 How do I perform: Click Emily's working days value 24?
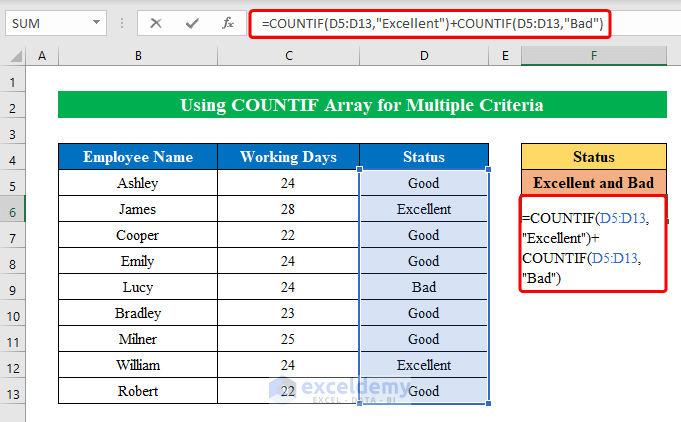pyautogui.click(x=289, y=261)
